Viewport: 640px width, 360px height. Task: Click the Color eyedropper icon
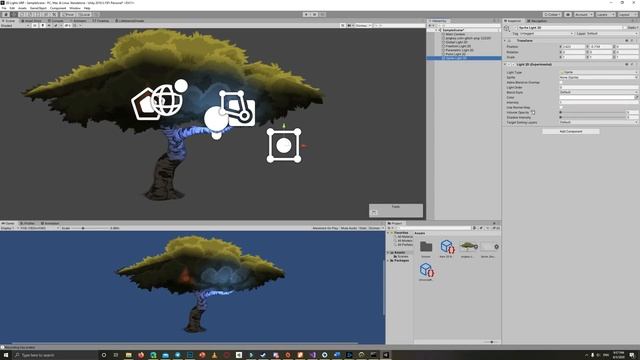tap(636, 97)
